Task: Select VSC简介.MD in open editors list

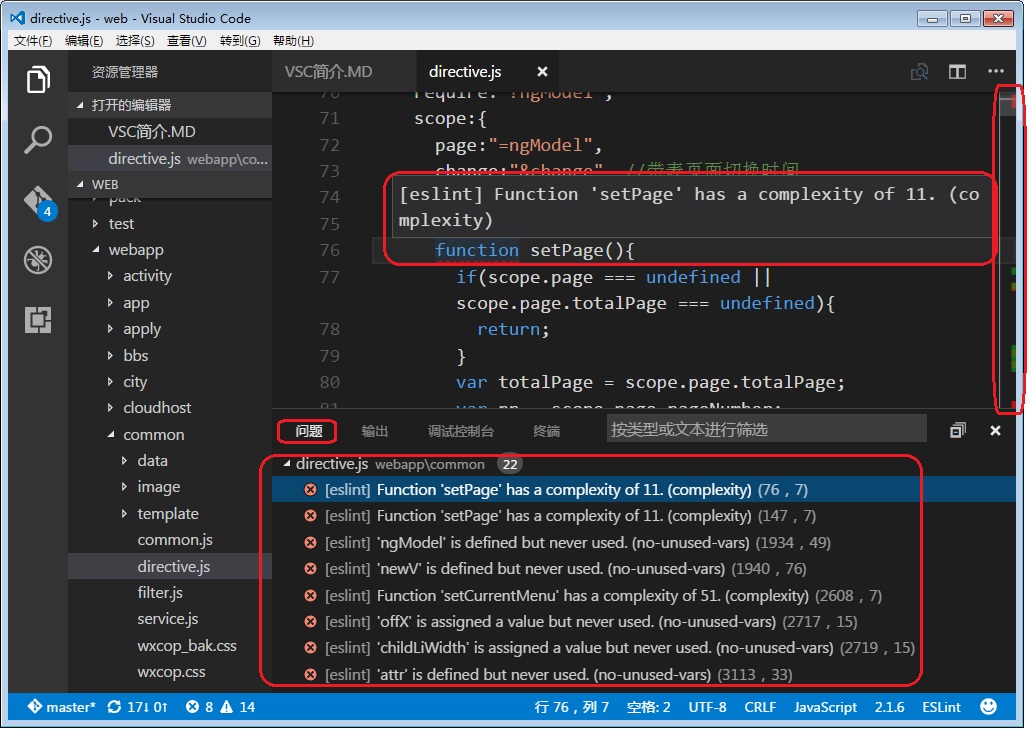Action: click(170, 131)
